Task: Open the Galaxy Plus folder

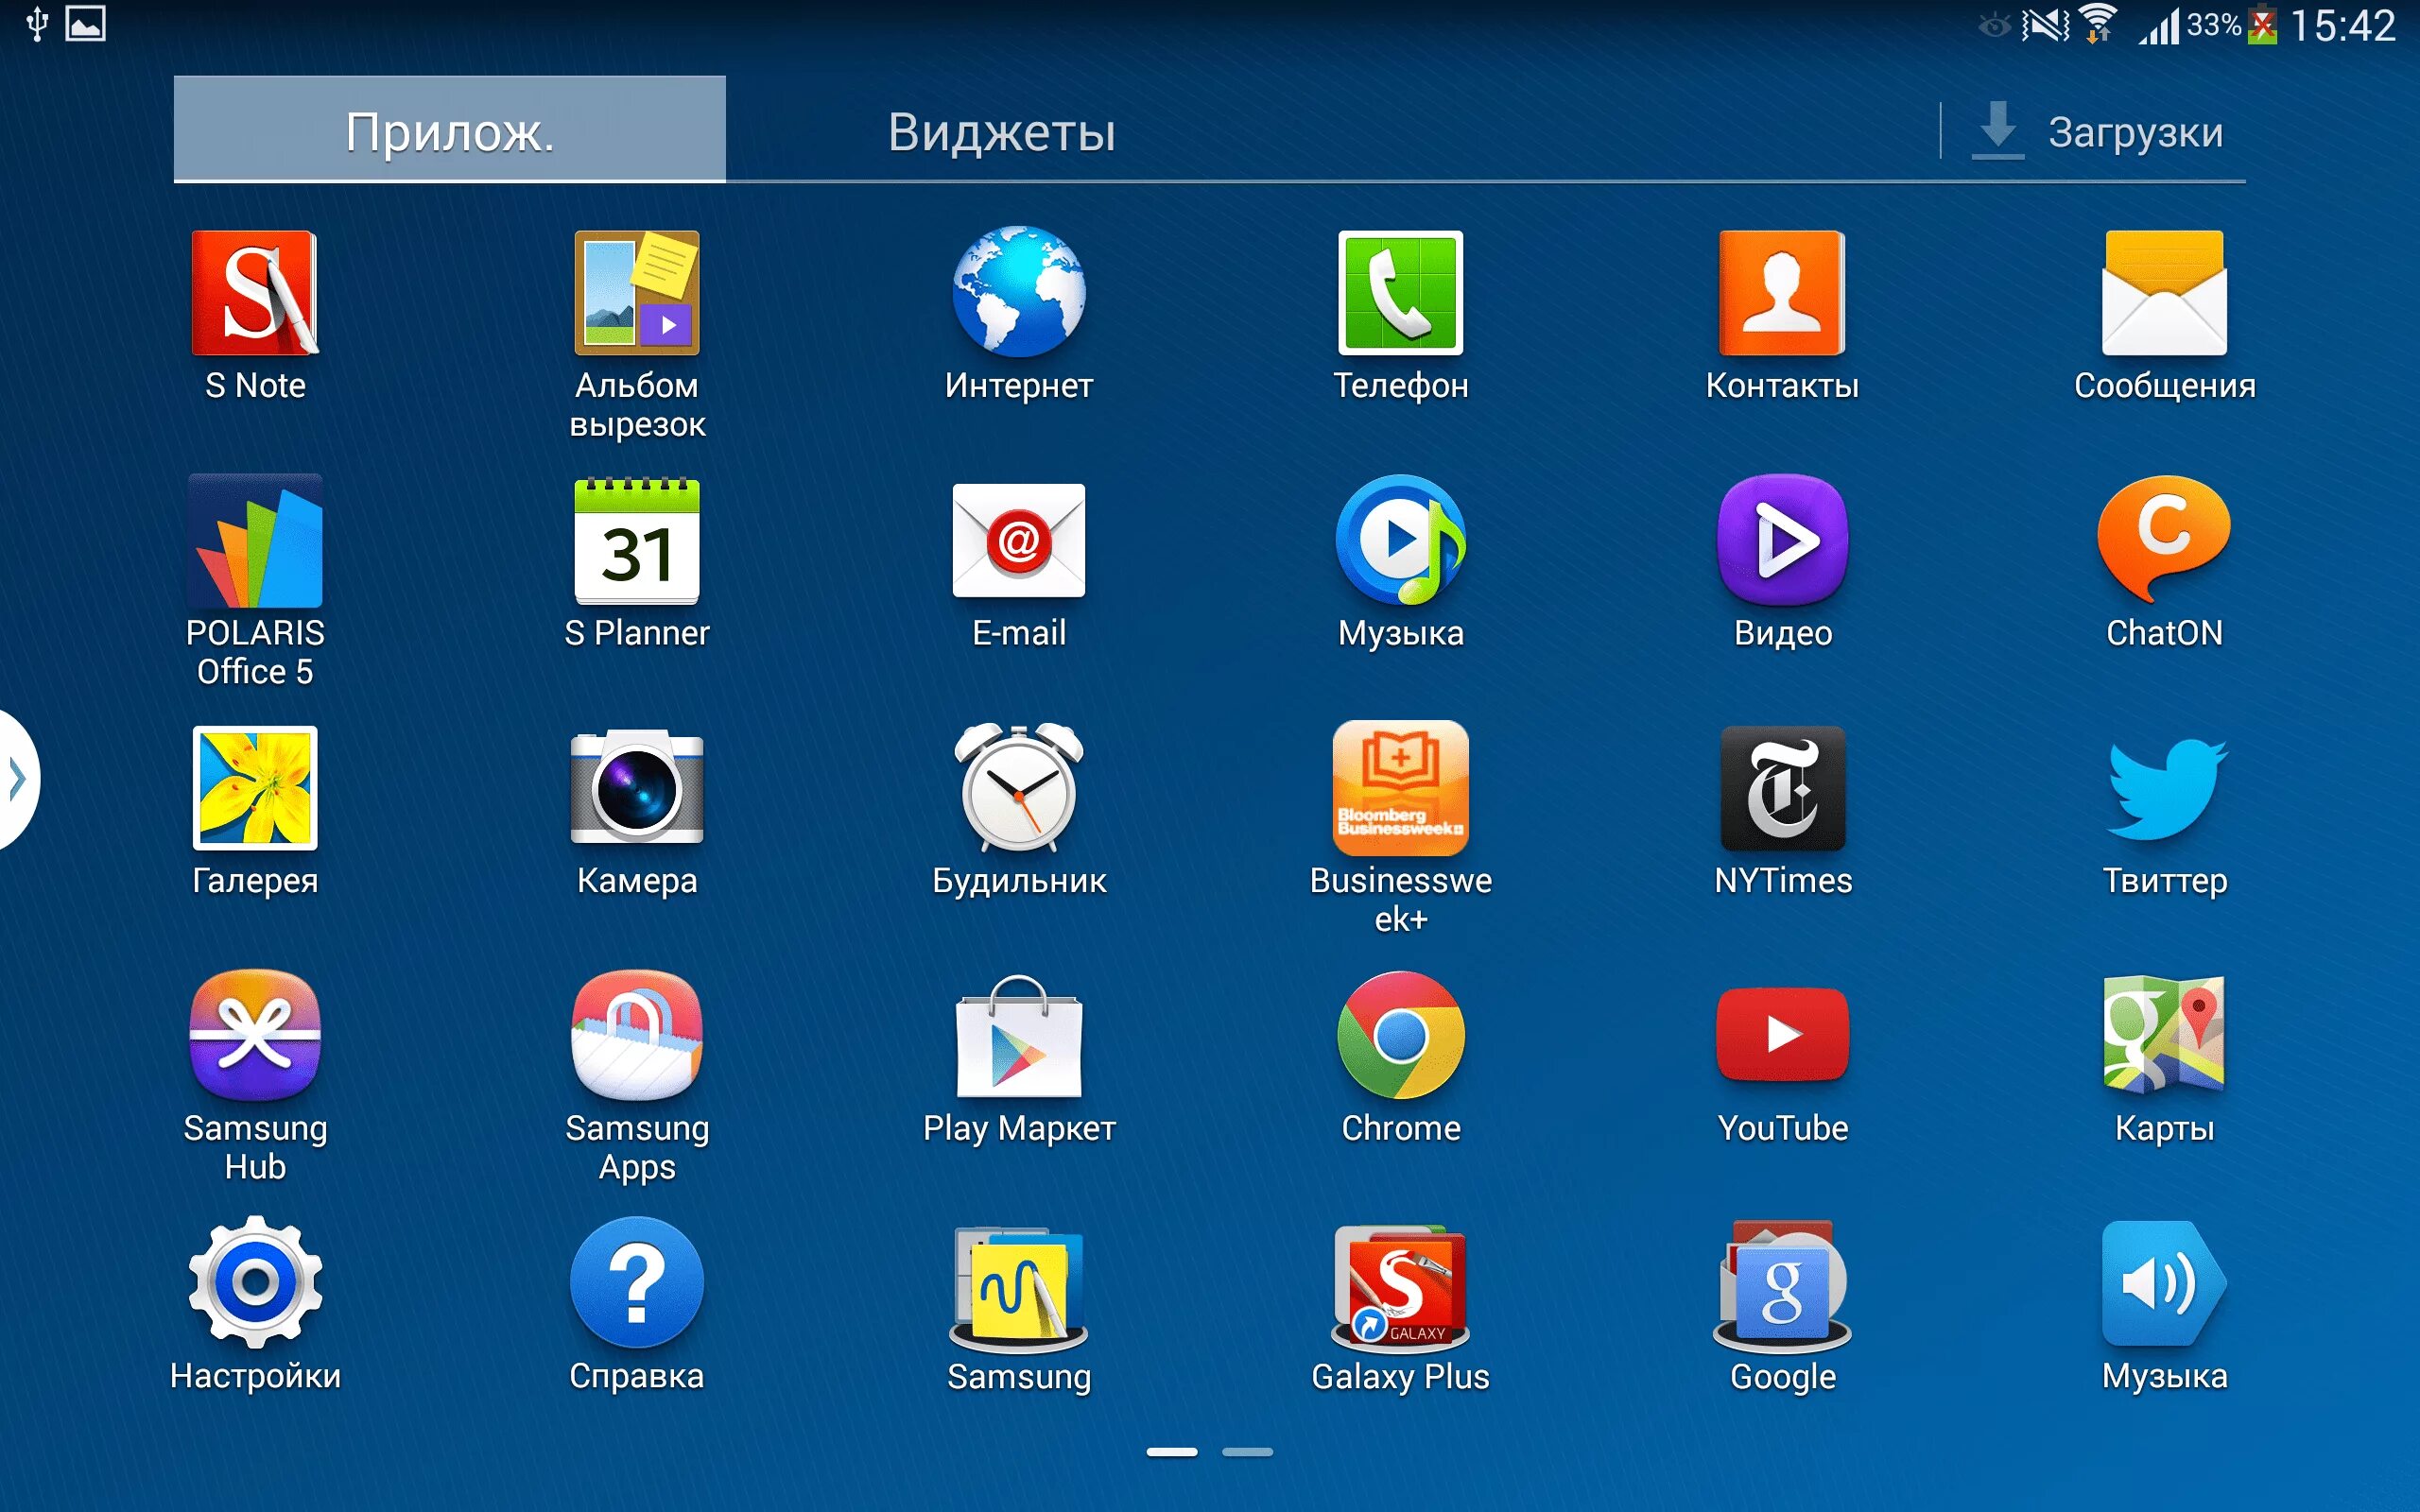Action: pyautogui.click(x=1400, y=1285)
